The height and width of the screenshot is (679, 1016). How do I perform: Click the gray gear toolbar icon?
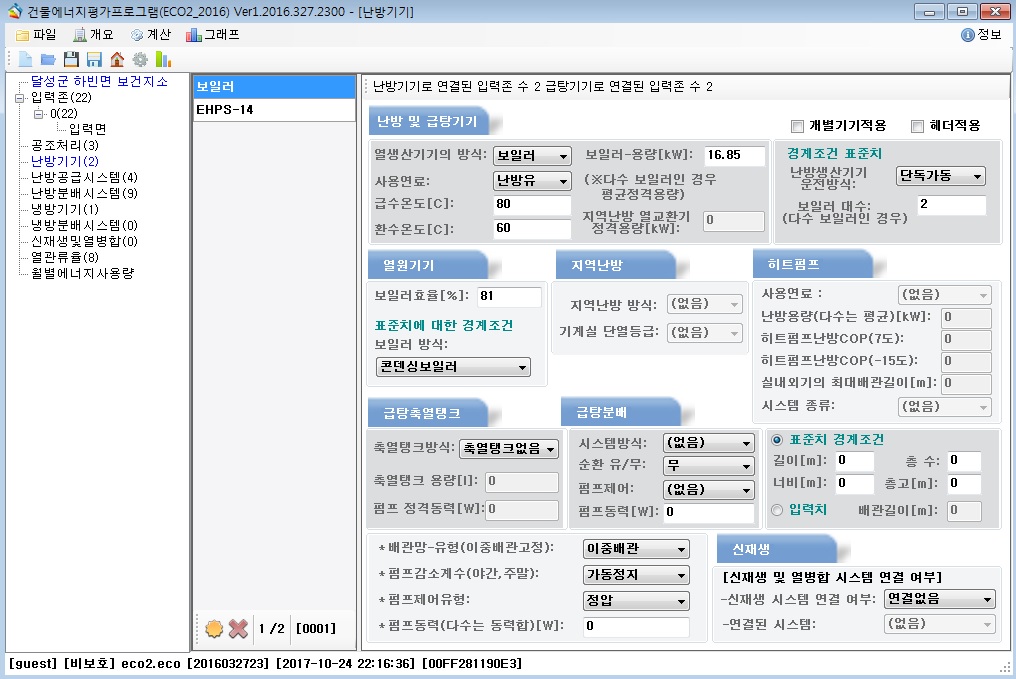140,60
